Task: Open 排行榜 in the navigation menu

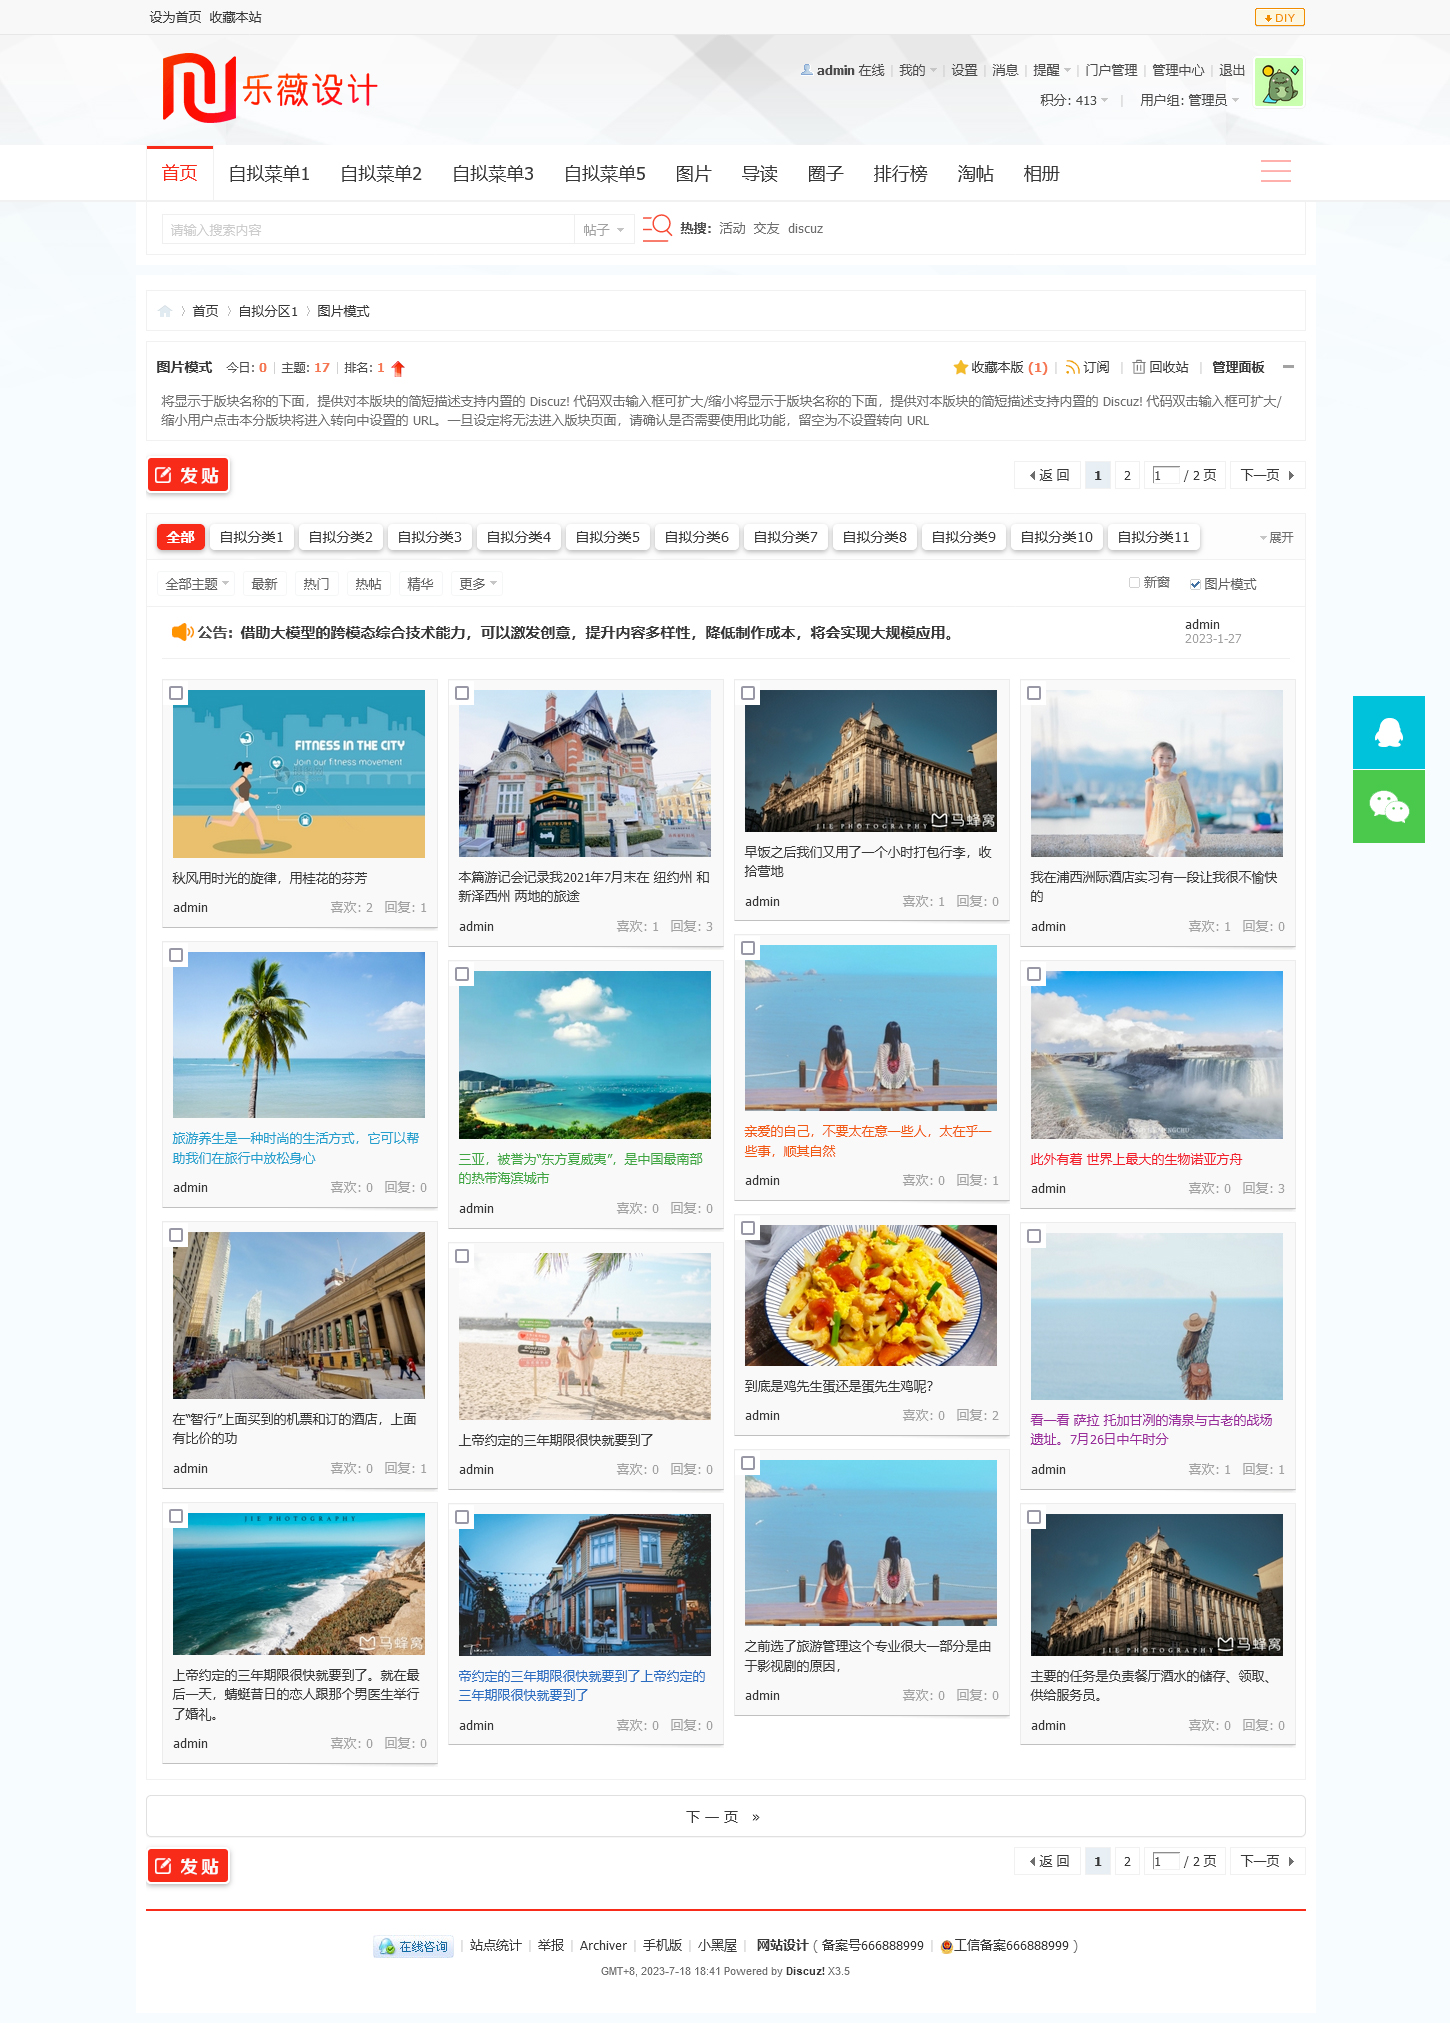Action: pyautogui.click(x=900, y=174)
